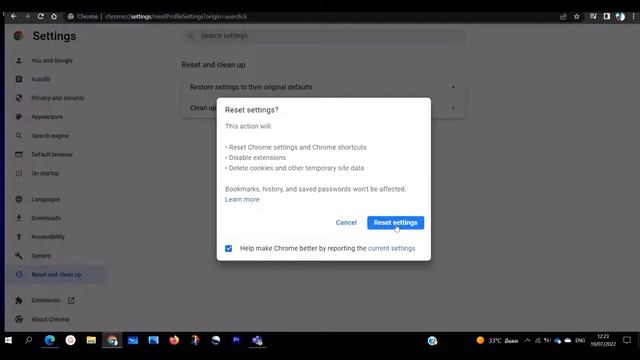Open Chrome three-dot menu
Viewport: 640px width, 360px height.
point(633,16)
